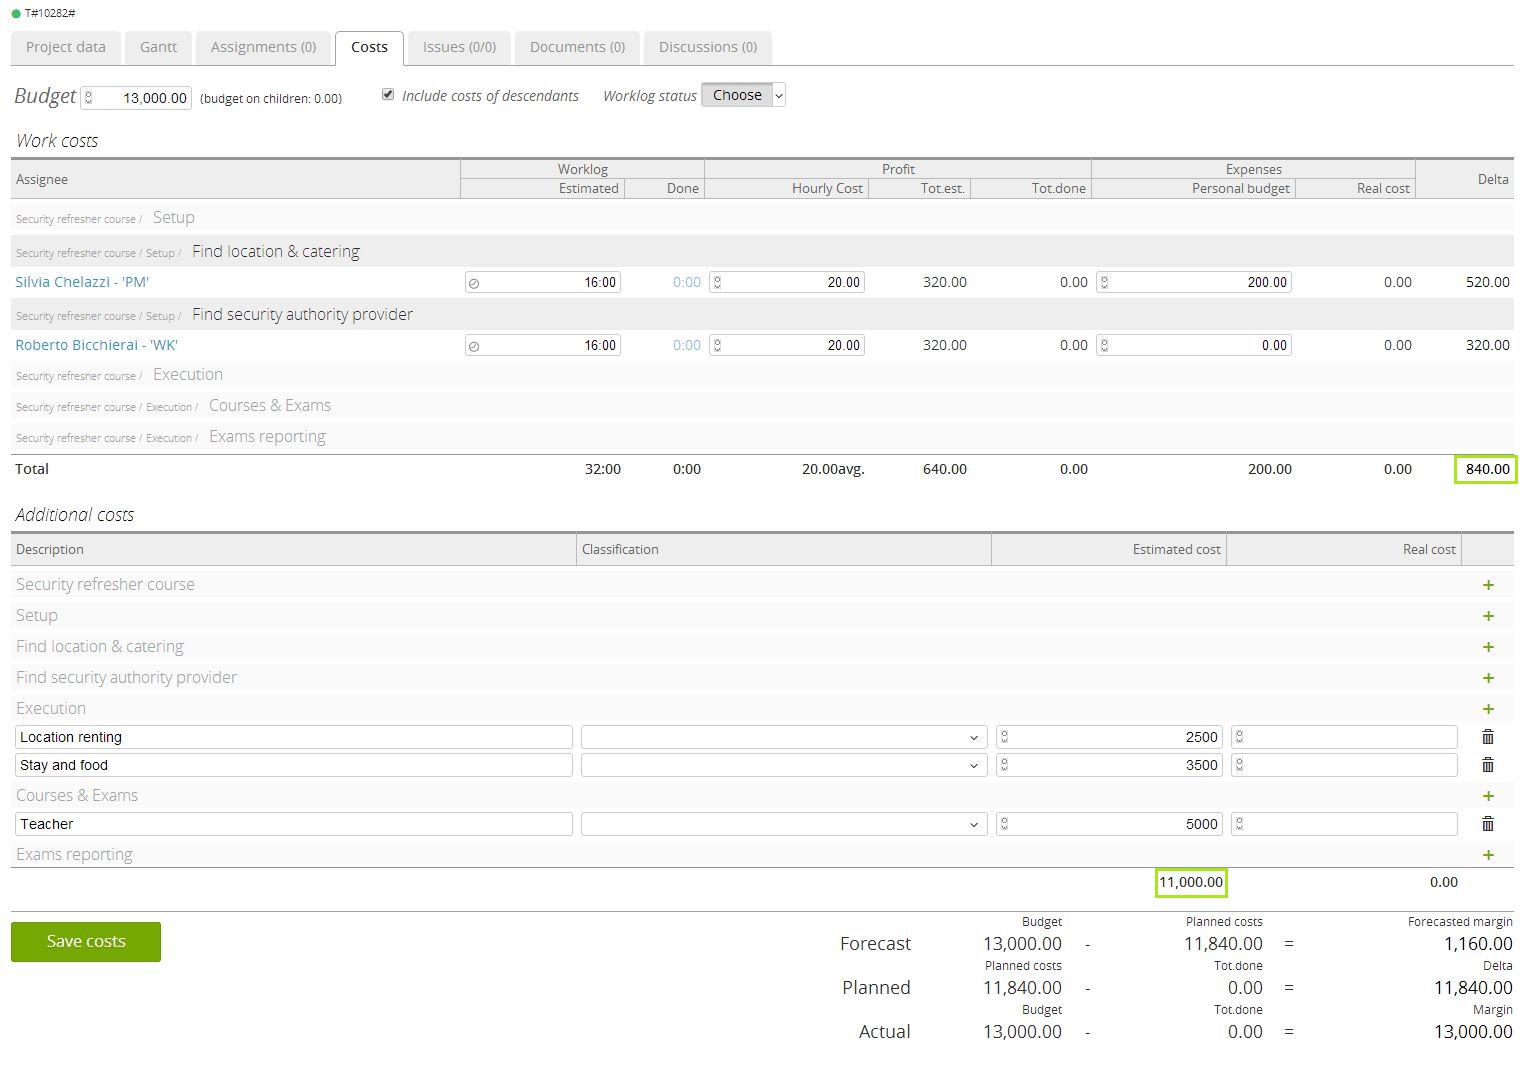Add additional cost for Setup row
This screenshot has width=1537, height=1065.
(x=1488, y=616)
